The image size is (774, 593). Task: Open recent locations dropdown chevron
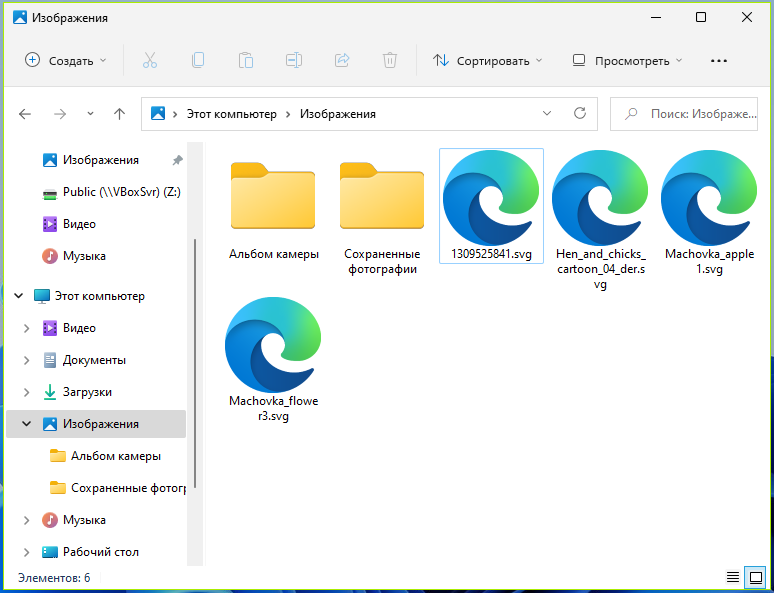[x=90, y=114]
